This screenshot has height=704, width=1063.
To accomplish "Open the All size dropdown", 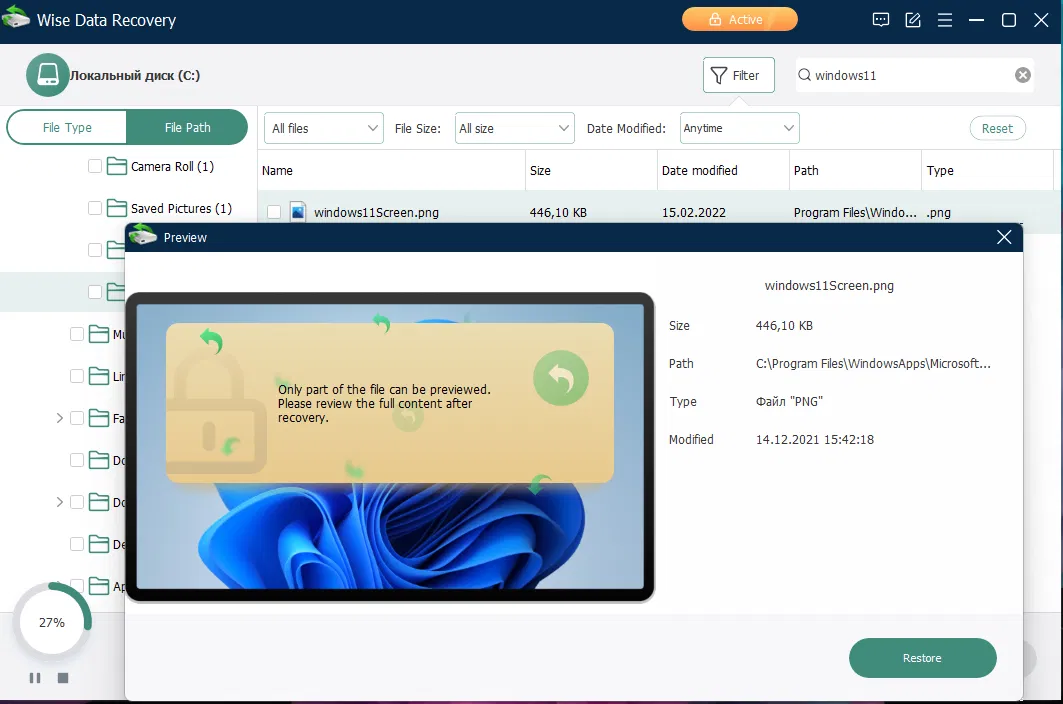I will click(515, 128).
